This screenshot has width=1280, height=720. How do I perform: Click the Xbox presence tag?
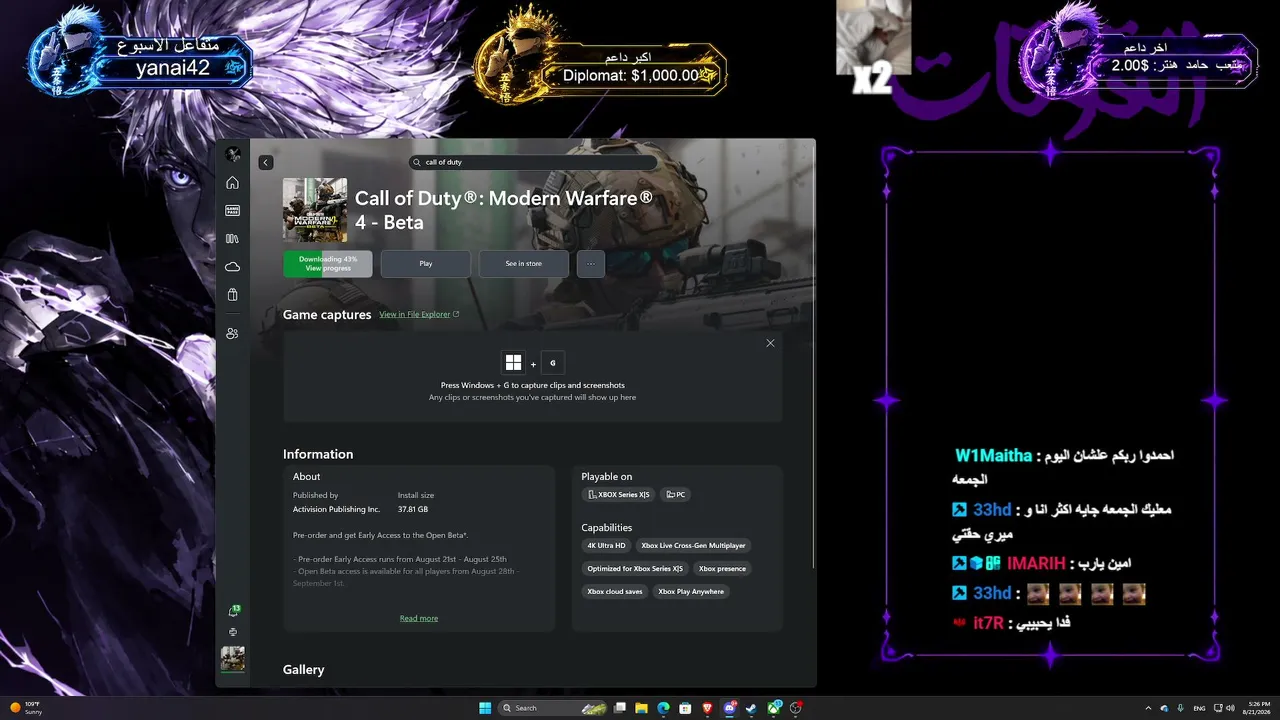pyautogui.click(x=722, y=569)
